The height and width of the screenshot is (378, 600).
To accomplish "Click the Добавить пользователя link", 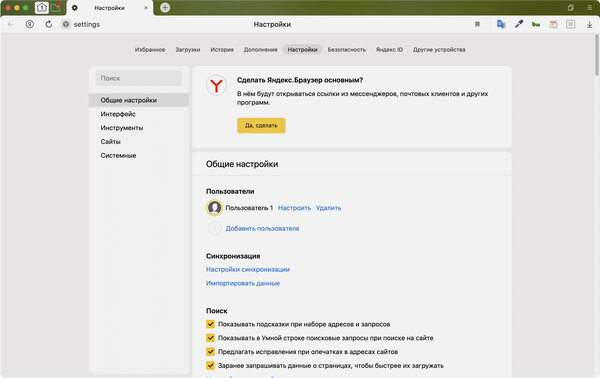I will (262, 228).
